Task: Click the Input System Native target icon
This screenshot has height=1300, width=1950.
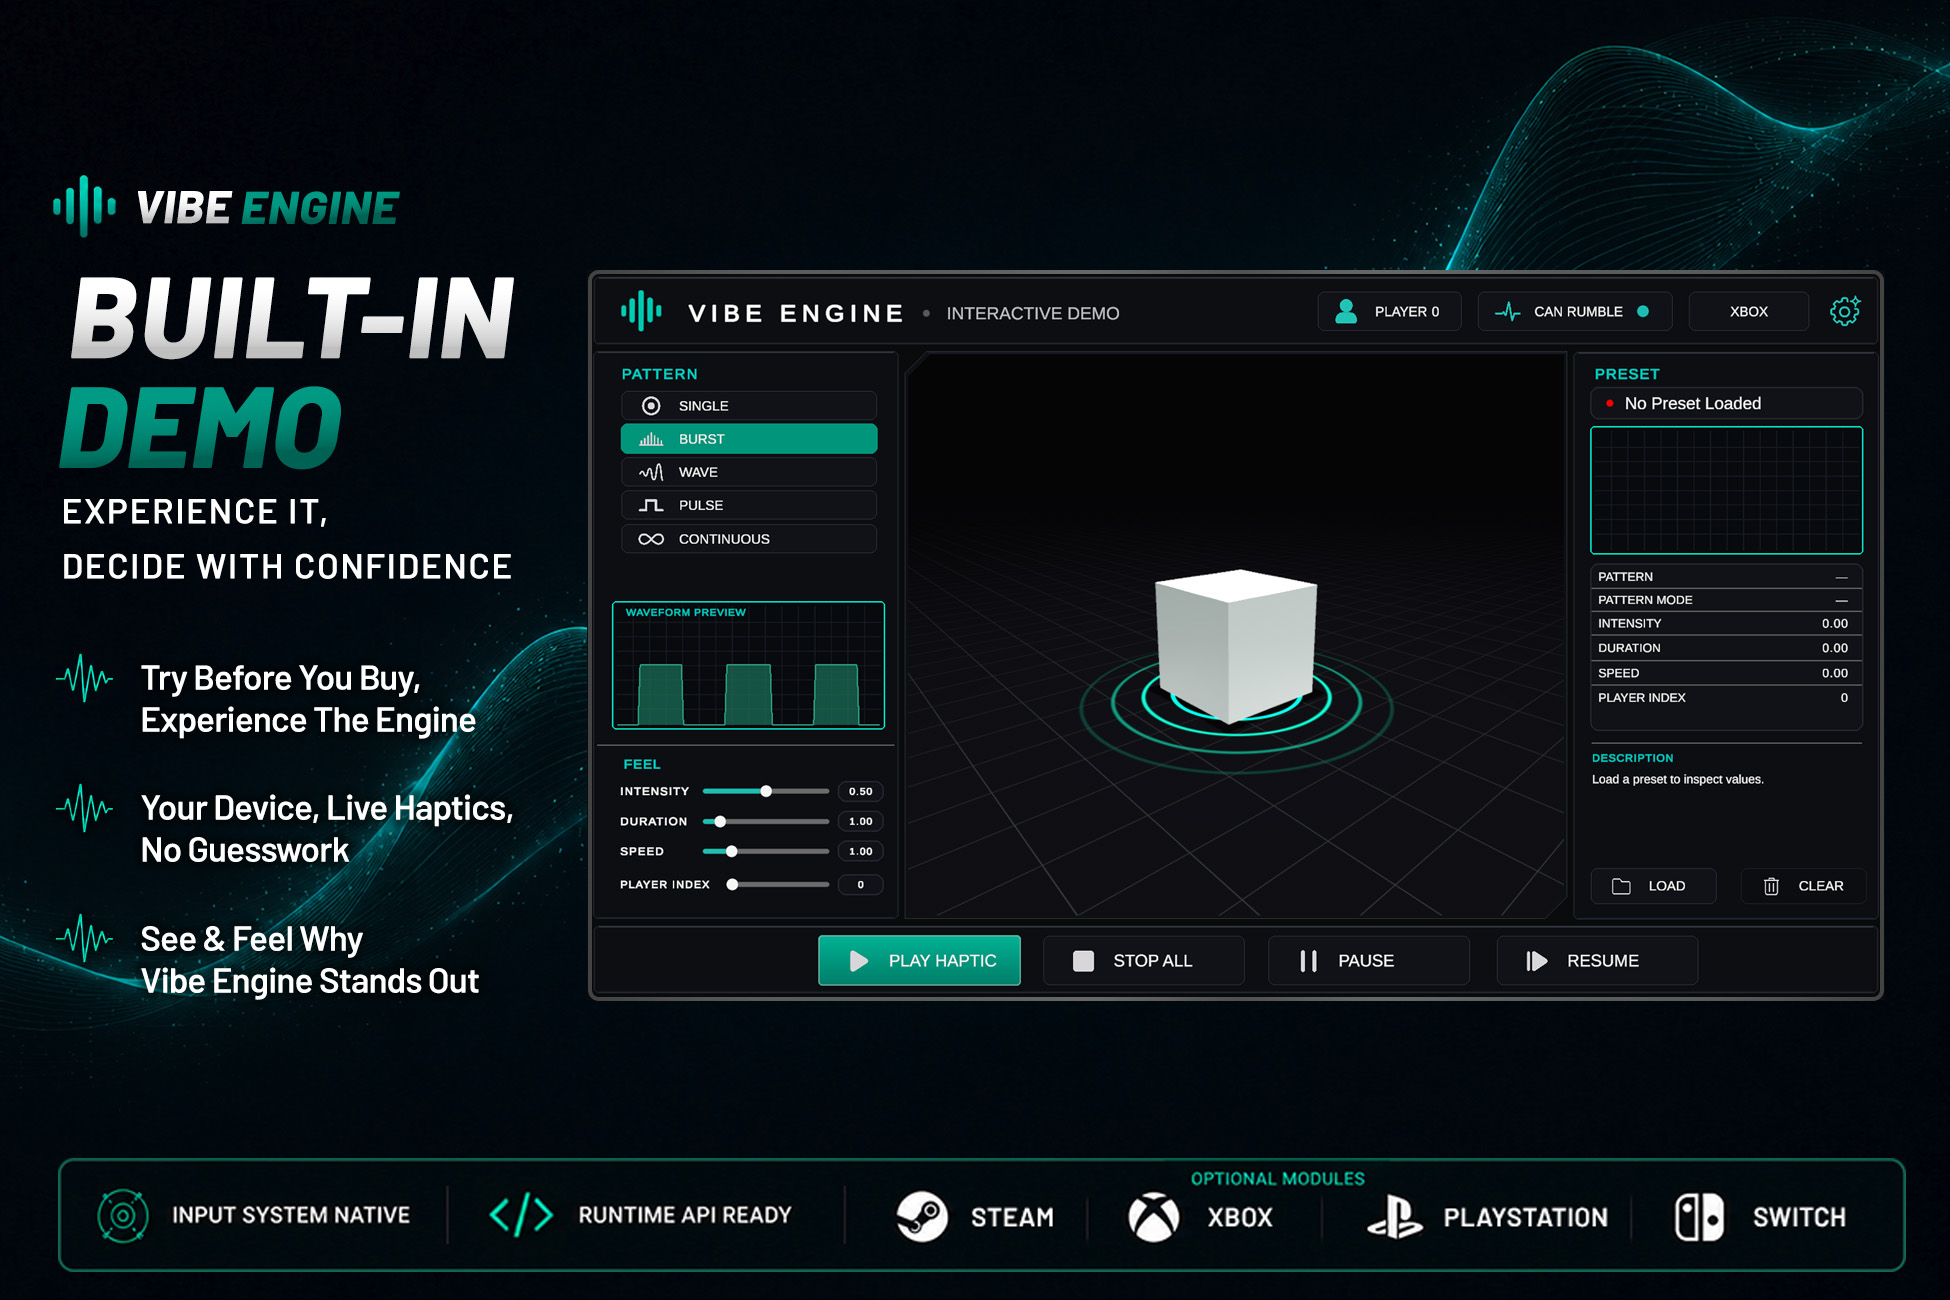Action: click(x=123, y=1216)
